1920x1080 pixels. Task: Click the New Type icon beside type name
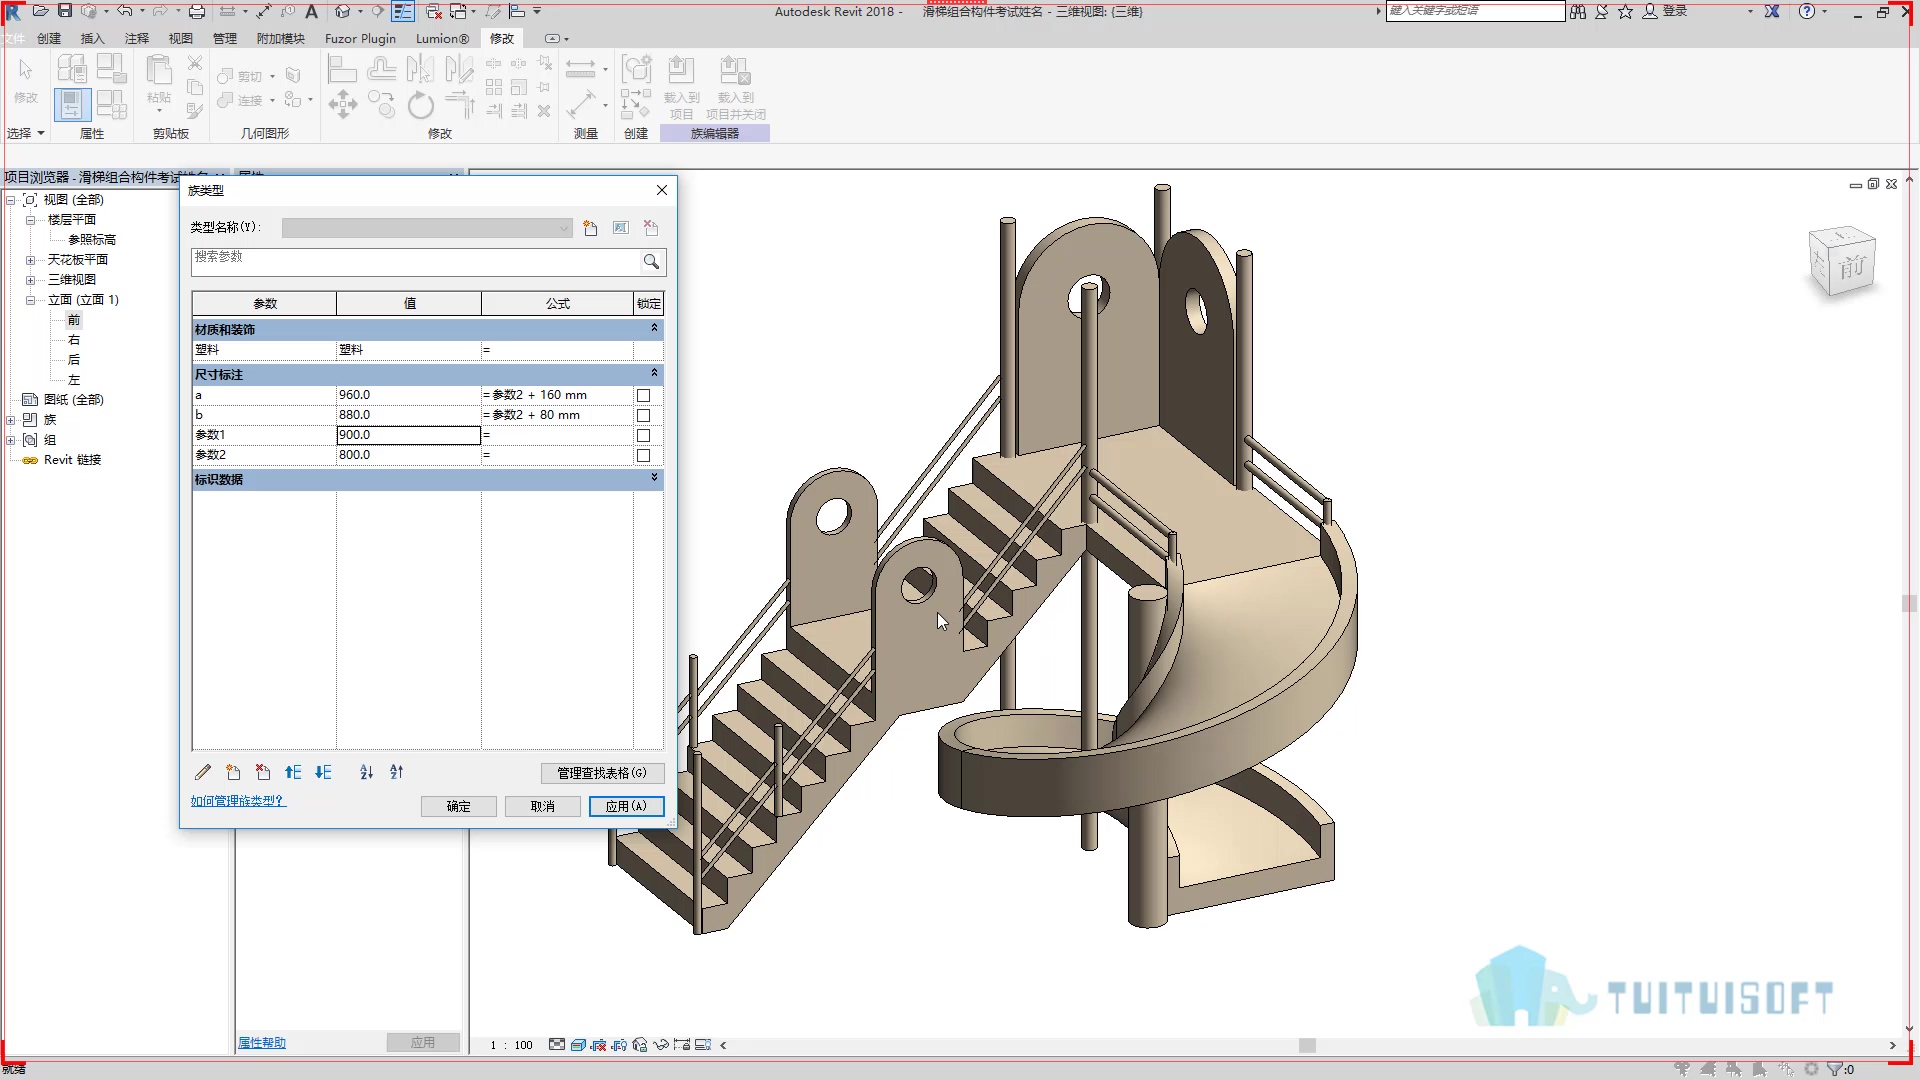590,228
